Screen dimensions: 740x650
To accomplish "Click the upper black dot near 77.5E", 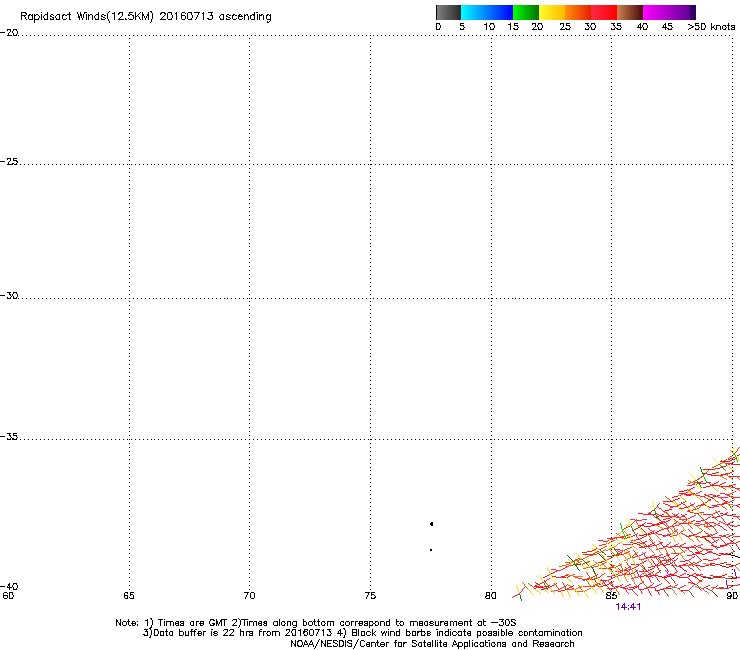I will [x=431, y=524].
